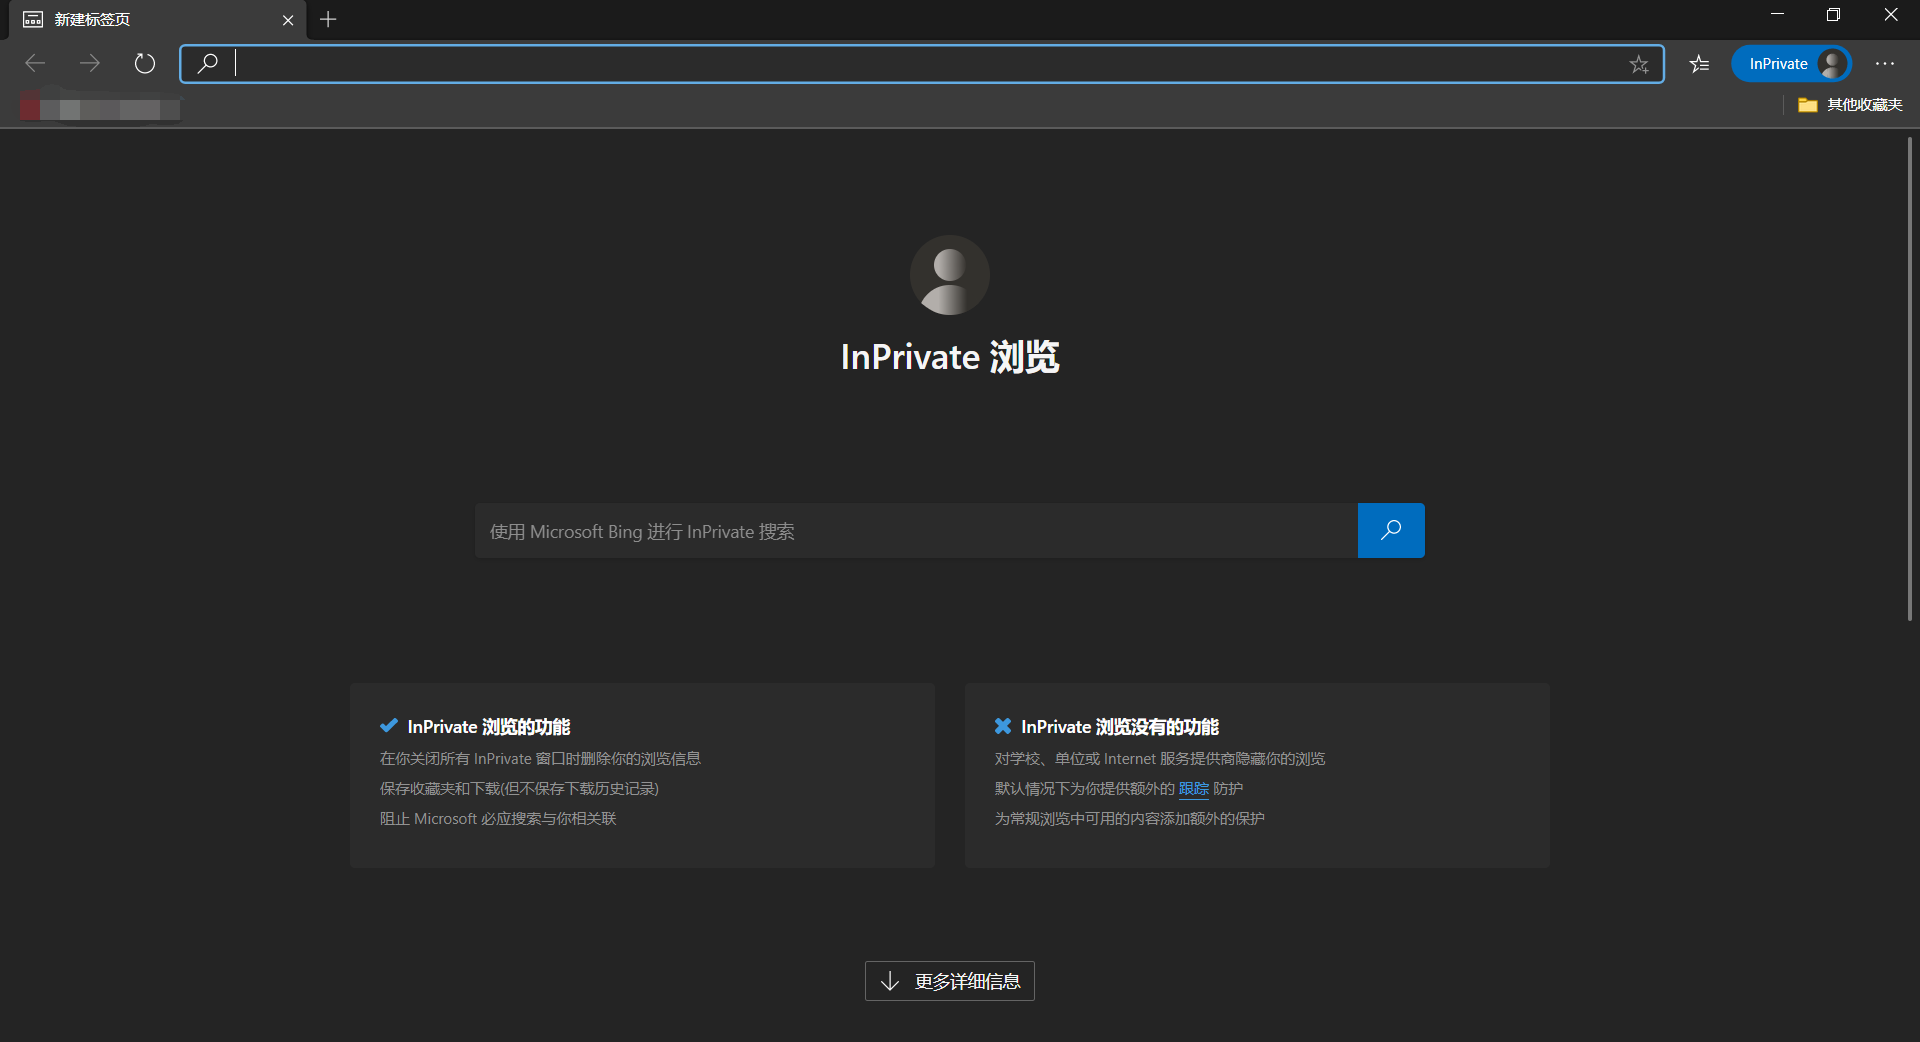Expand 更多详细信息 section
The height and width of the screenshot is (1042, 1920).
tap(949, 981)
